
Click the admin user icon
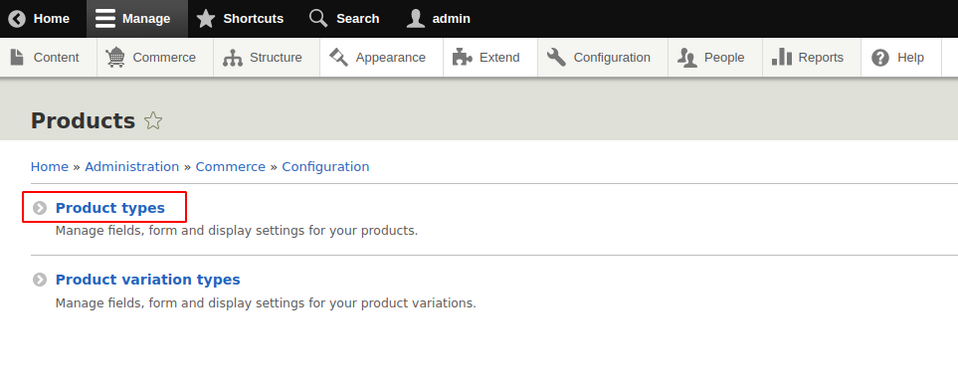415,19
